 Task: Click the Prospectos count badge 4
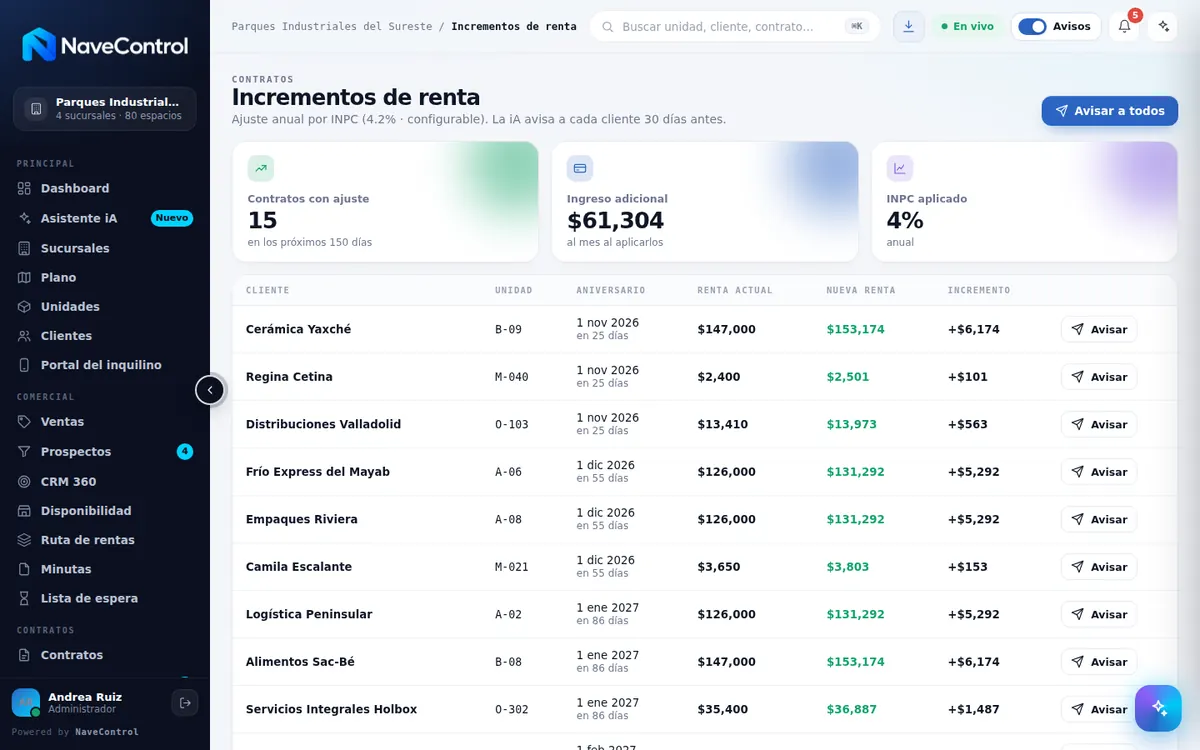(x=185, y=452)
